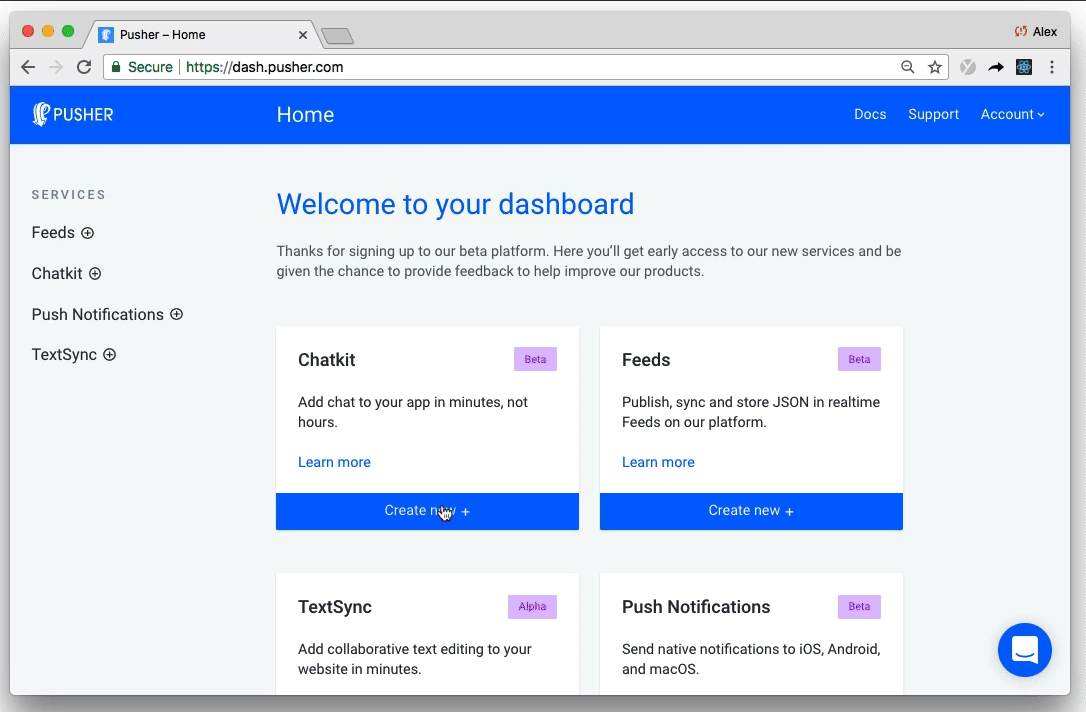Click the secure padlock icon
The image size is (1086, 712).
point(116,67)
